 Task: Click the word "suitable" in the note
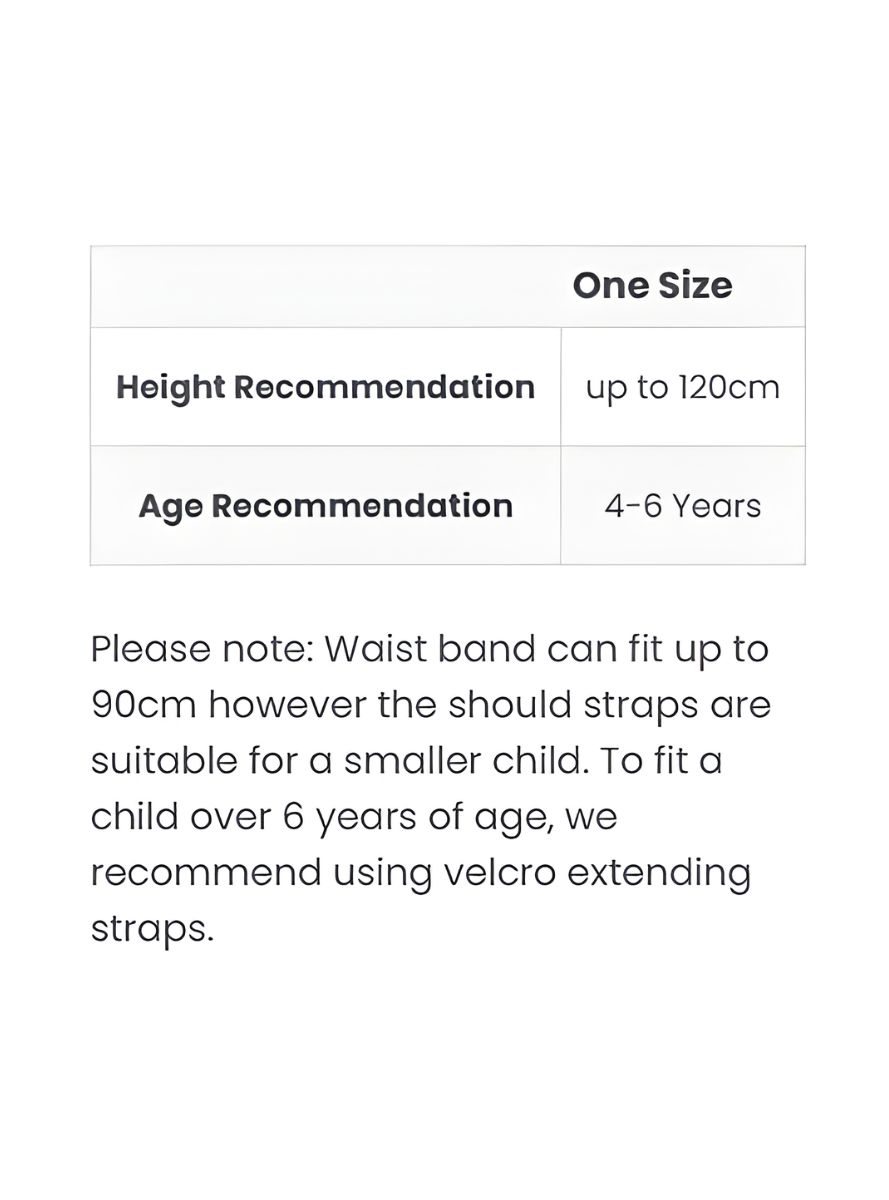pyautogui.click(x=156, y=761)
